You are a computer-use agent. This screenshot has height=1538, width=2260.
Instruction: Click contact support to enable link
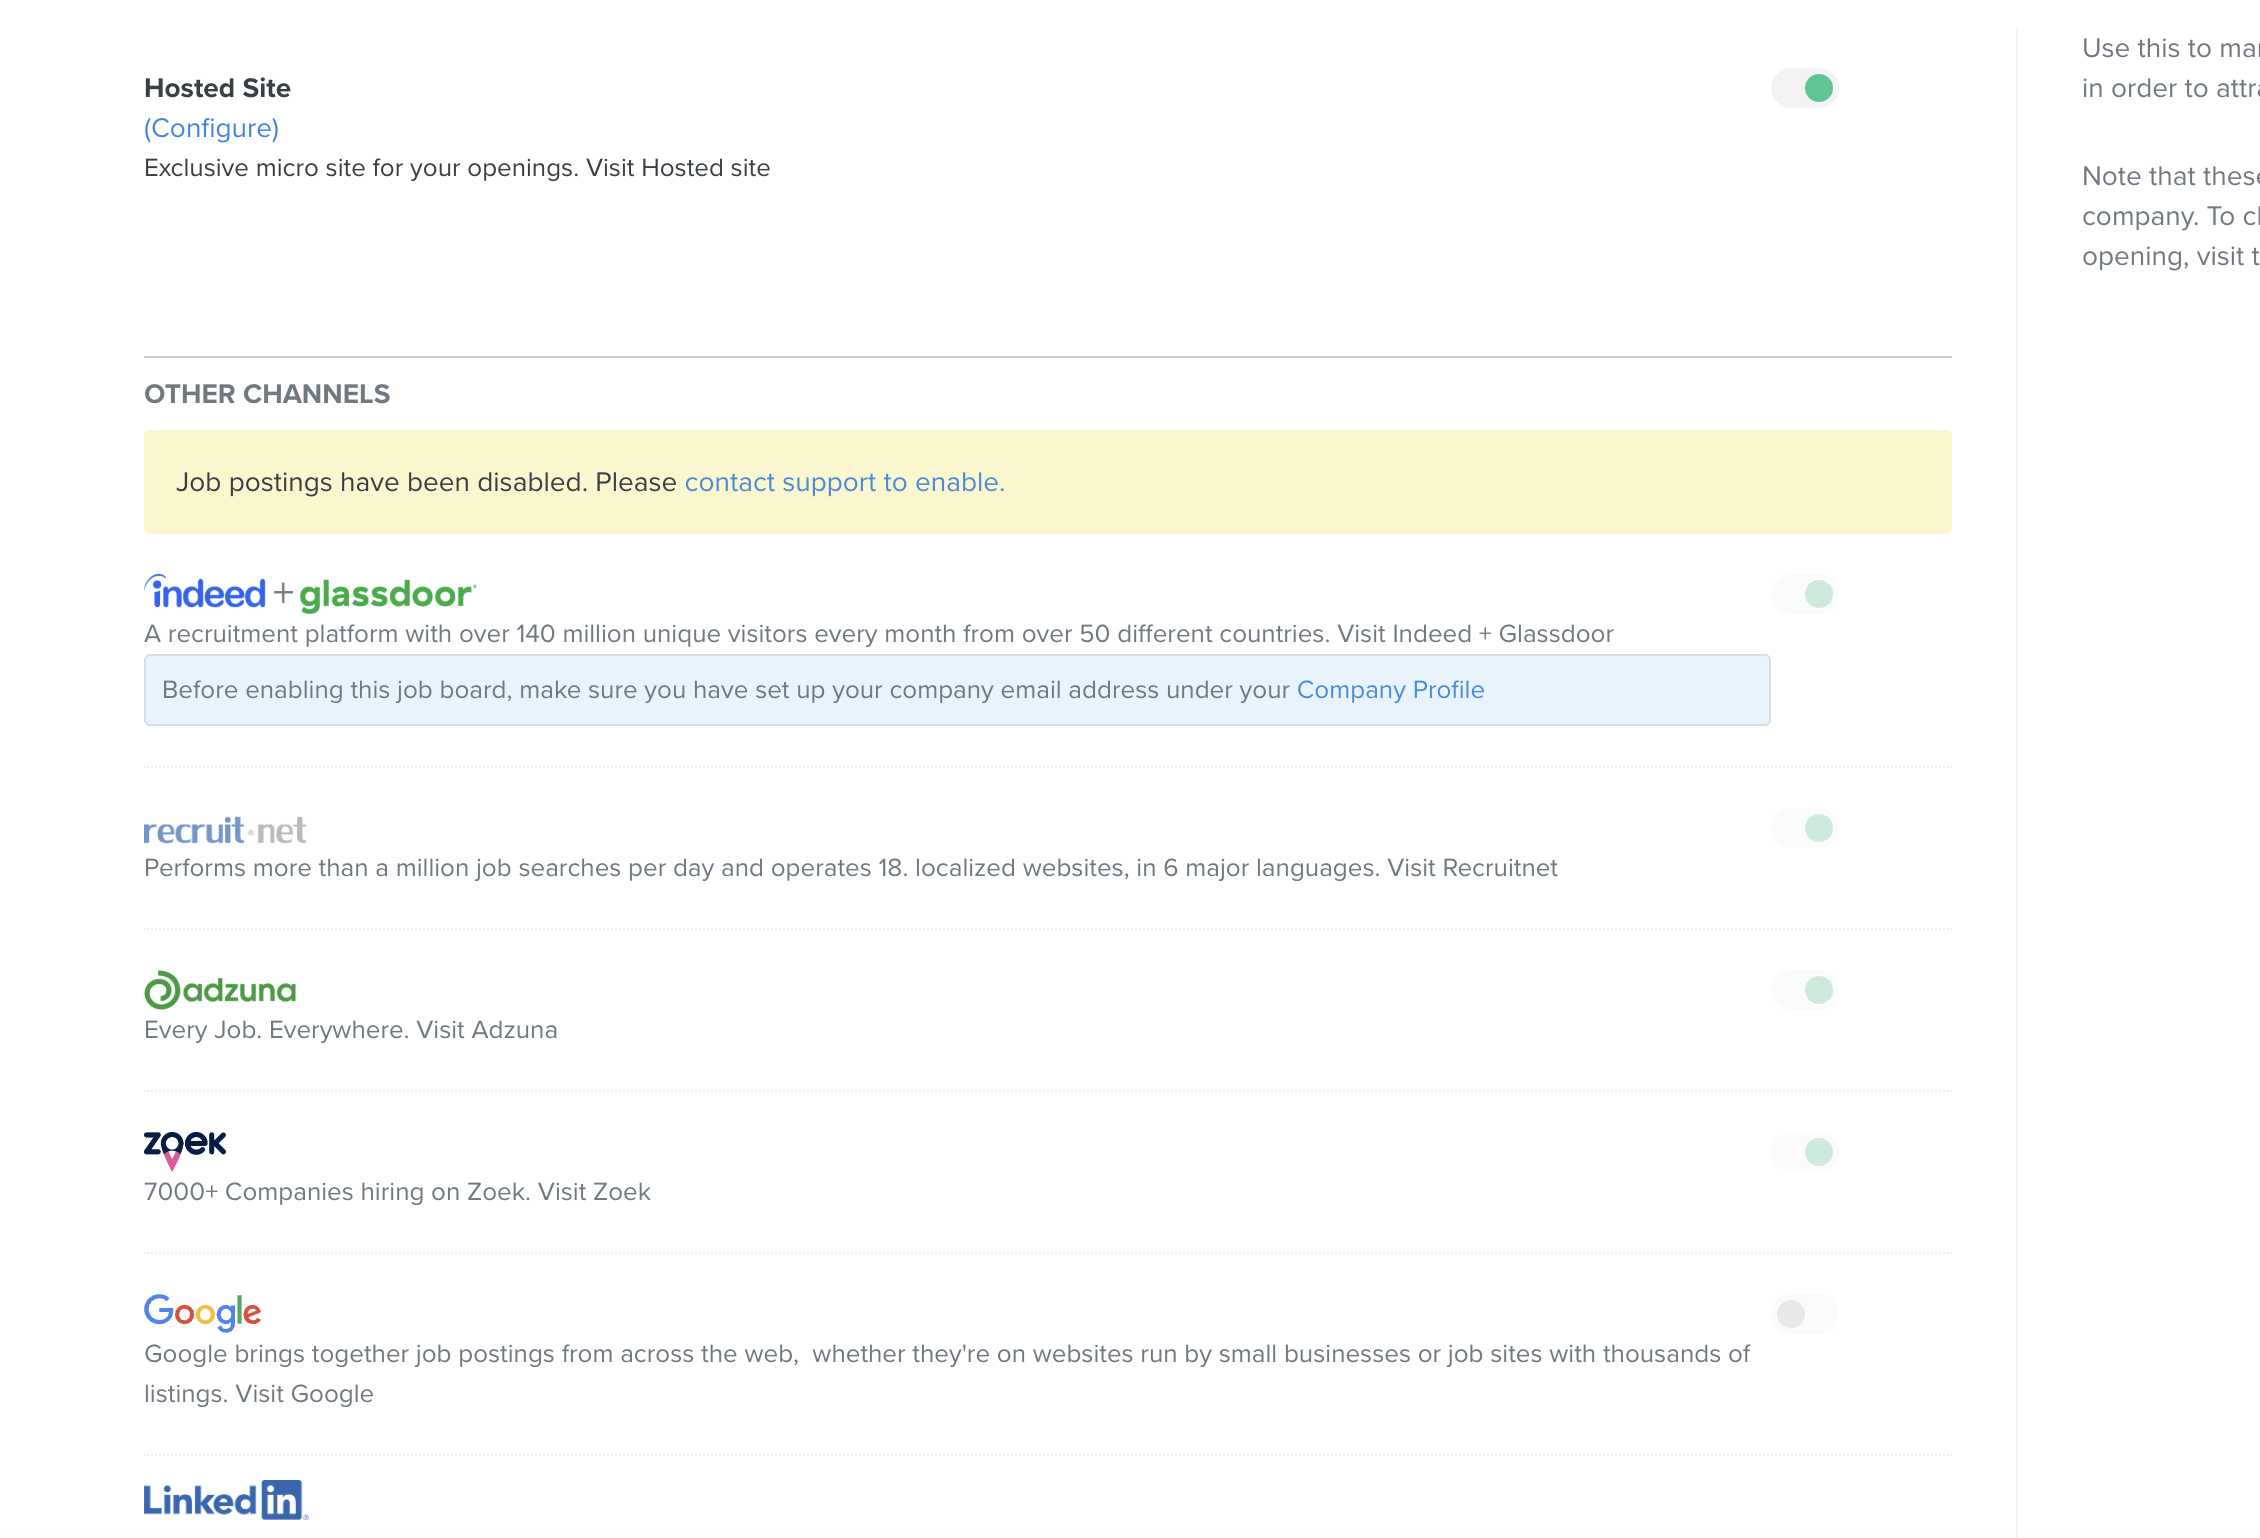[x=844, y=482]
